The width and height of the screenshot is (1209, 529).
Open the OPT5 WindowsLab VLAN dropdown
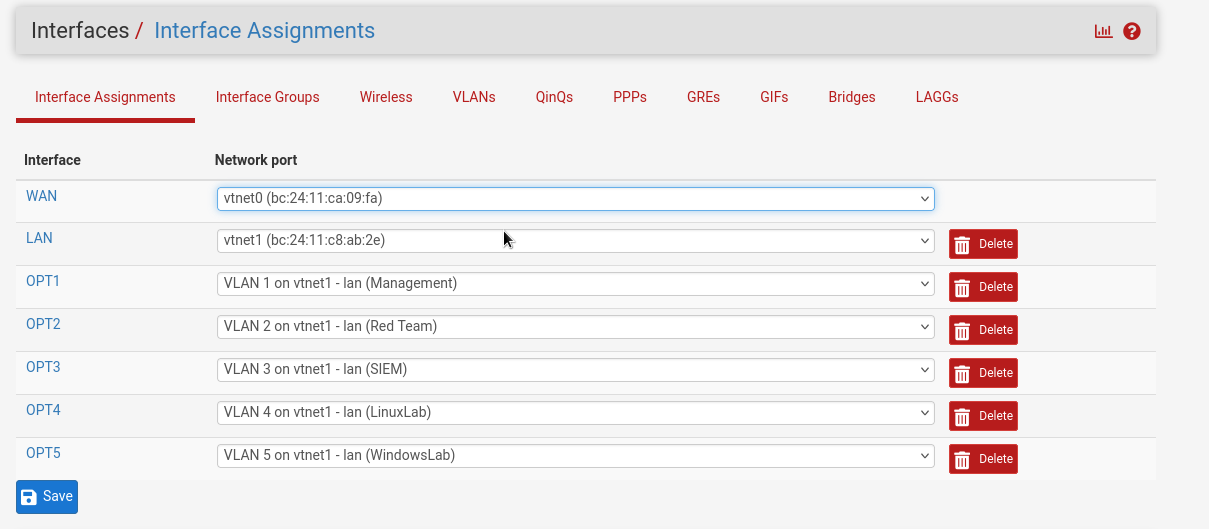coord(576,456)
